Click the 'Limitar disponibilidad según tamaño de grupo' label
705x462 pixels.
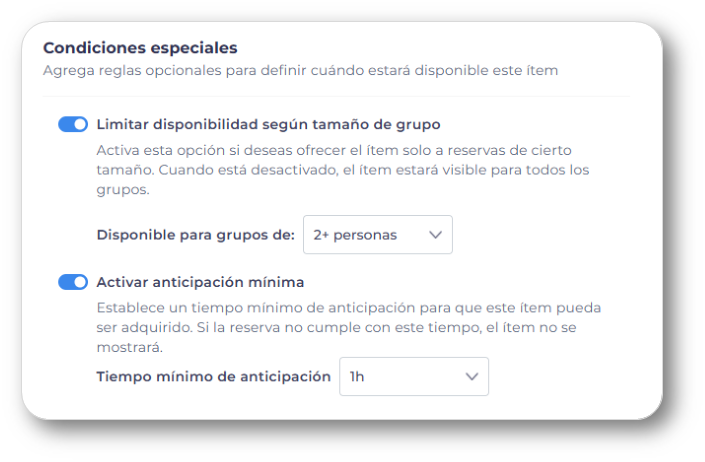[268, 125]
